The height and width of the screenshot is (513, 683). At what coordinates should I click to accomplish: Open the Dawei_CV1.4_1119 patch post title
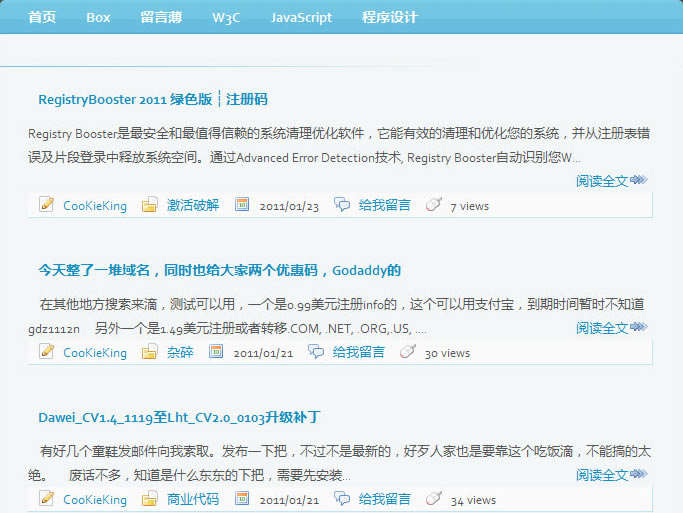(x=178, y=417)
